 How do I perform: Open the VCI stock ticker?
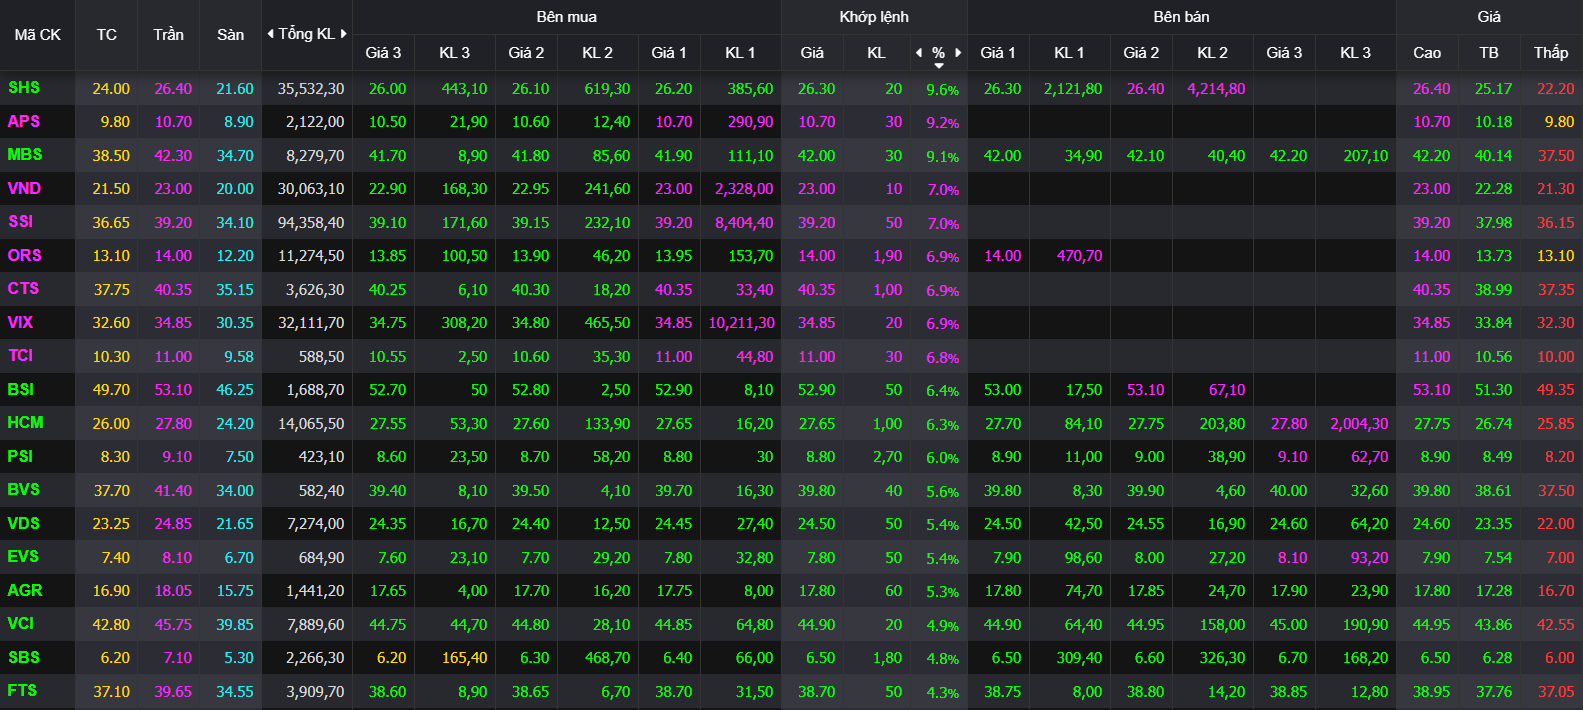pos(21,623)
